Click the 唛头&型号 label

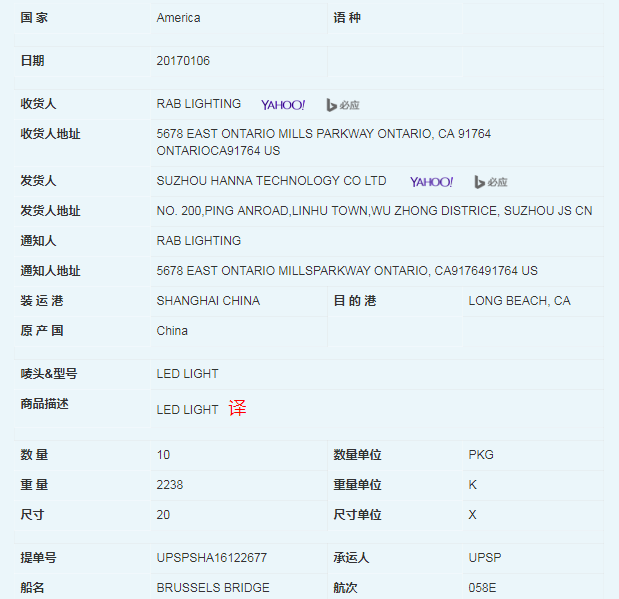(x=49, y=374)
